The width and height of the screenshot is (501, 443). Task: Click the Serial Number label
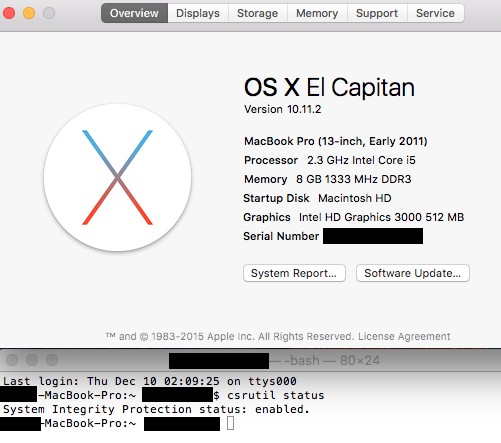coord(281,236)
